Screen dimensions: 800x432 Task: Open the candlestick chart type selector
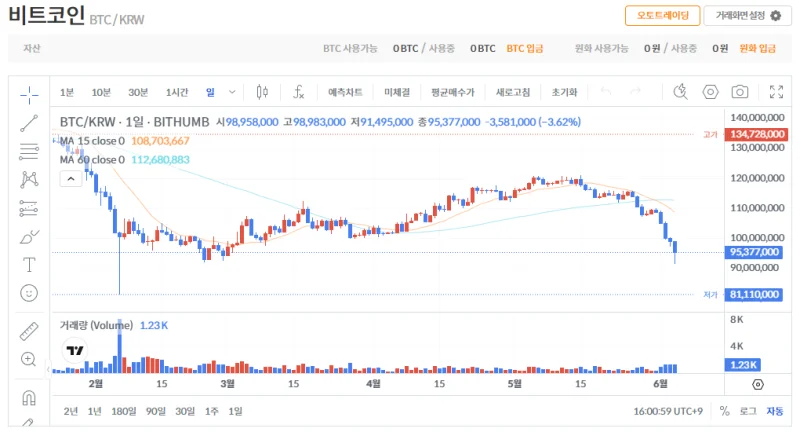[262, 92]
